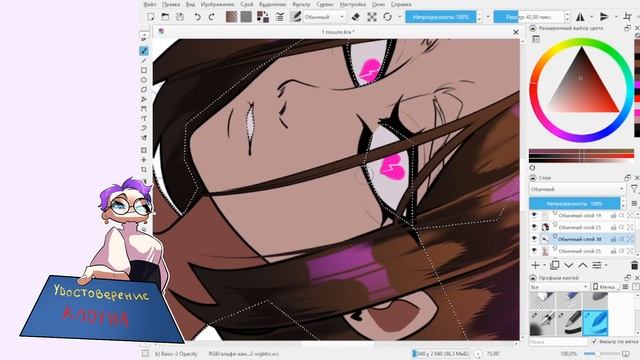Viewport: 640px width, 360px height.
Task: Move layer up with arrow button
Action: 583,265
